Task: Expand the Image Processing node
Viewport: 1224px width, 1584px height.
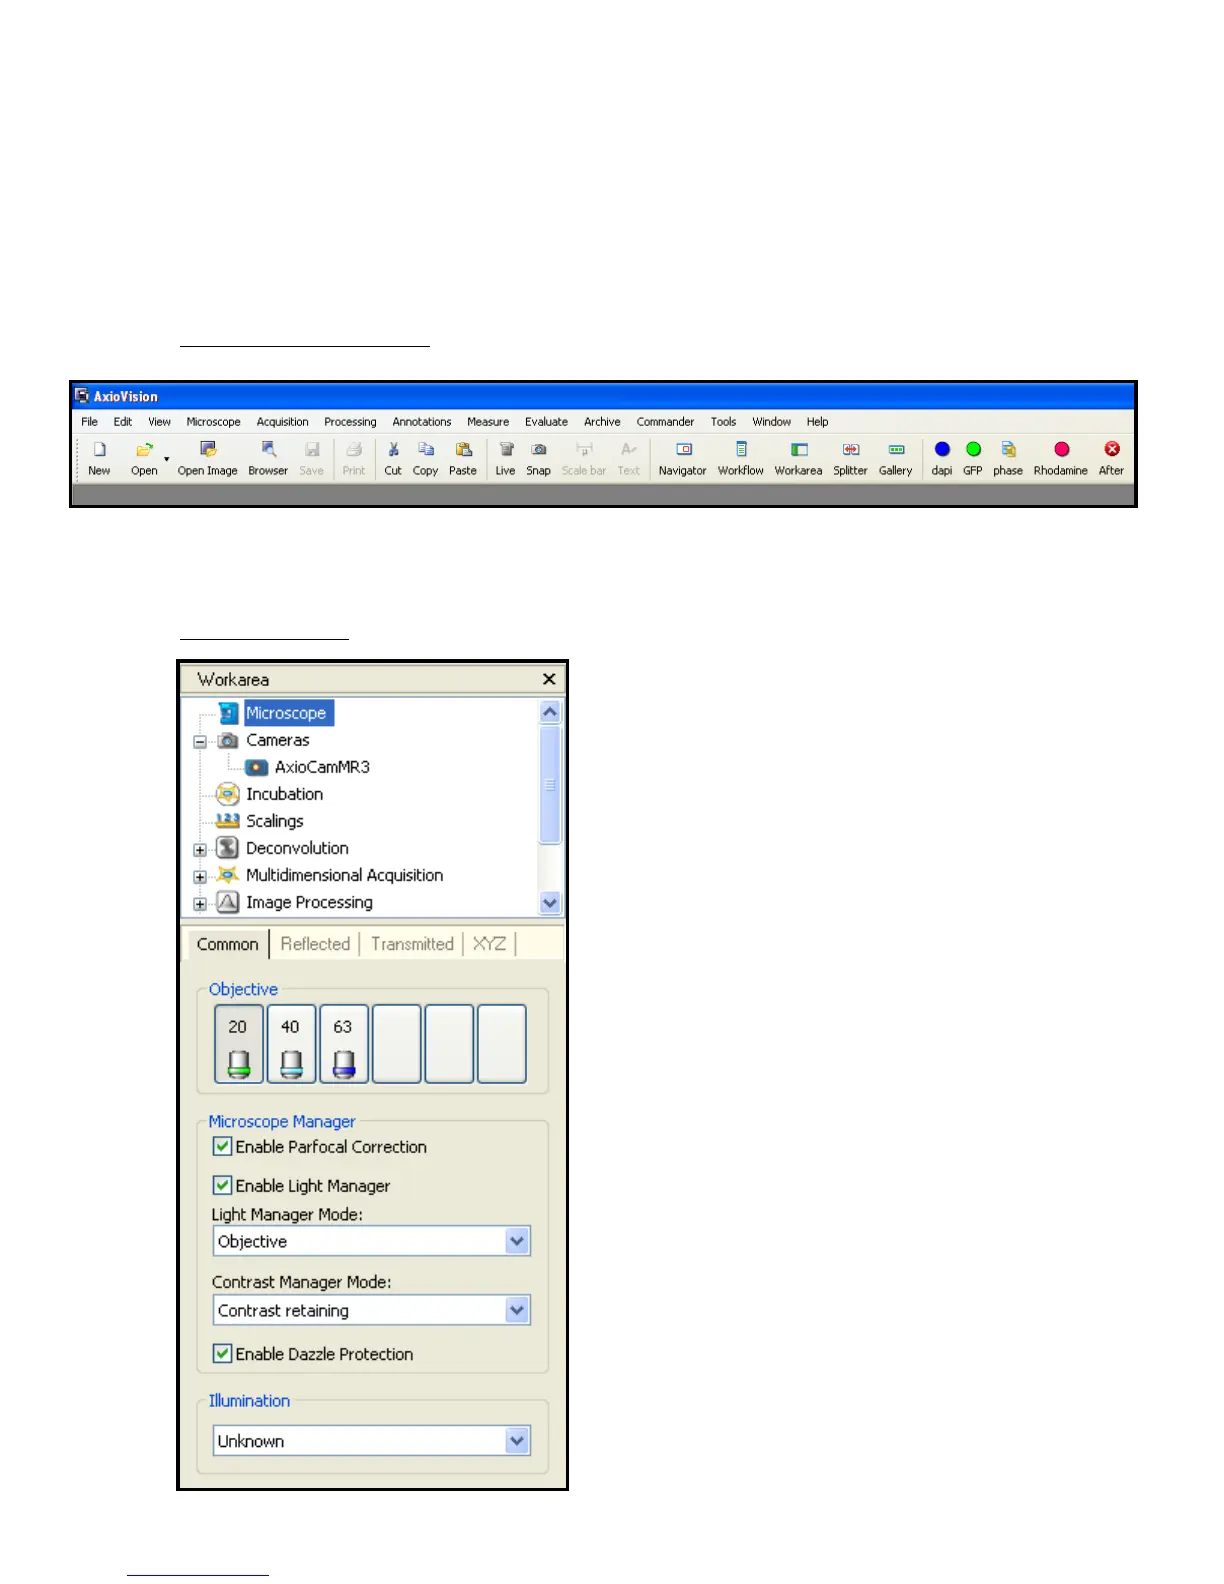Action: point(200,904)
